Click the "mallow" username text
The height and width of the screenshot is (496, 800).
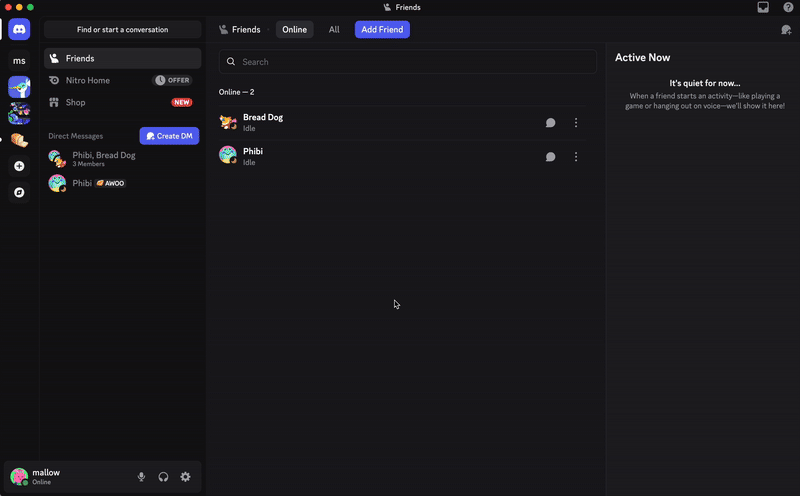pos(46,473)
